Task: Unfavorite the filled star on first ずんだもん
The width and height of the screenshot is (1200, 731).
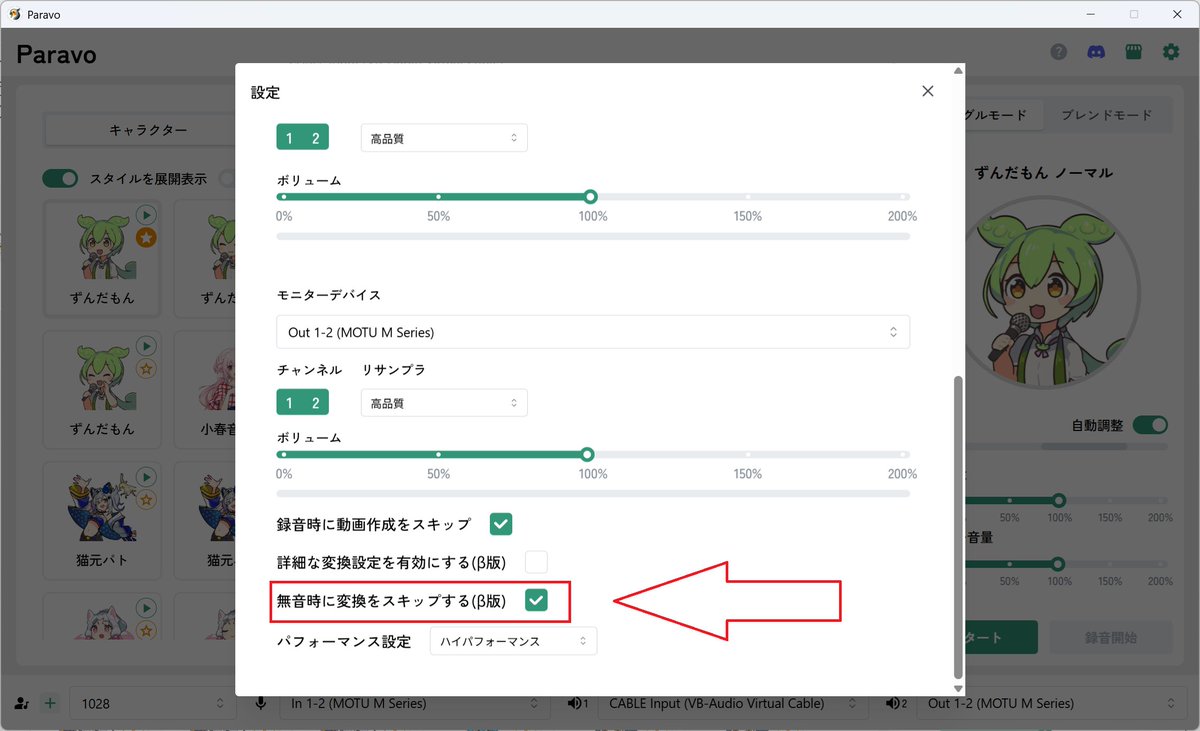Action: (x=146, y=237)
